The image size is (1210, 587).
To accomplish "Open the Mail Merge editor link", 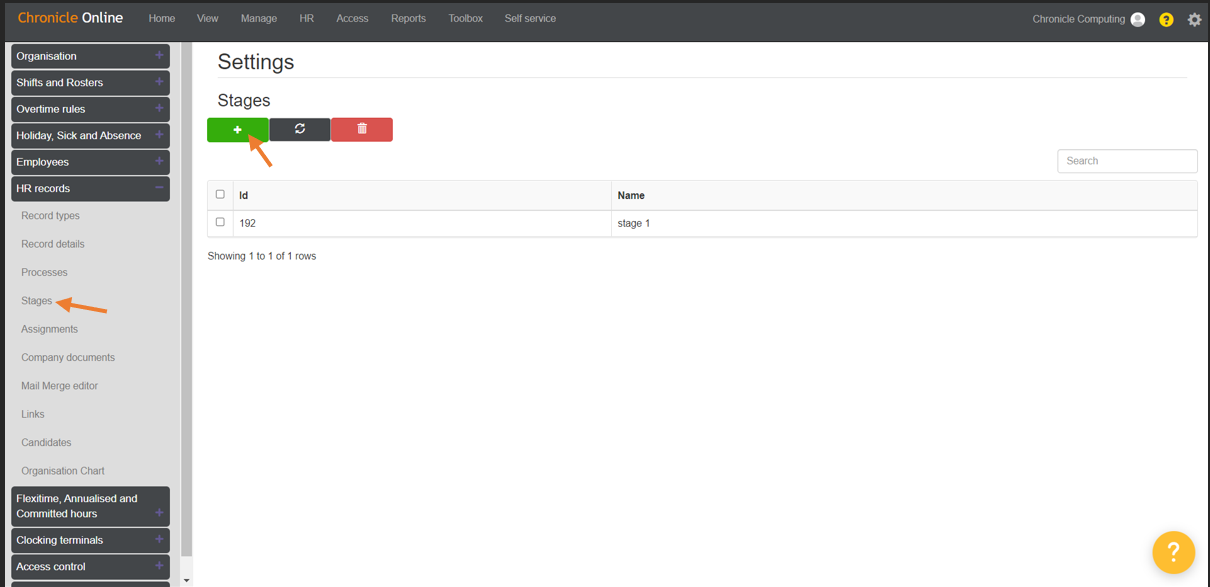I will click(59, 386).
